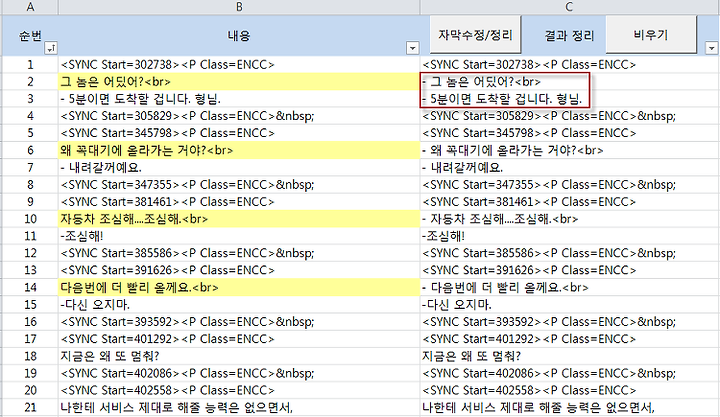The height and width of the screenshot is (417, 720).
Task: Select highlighted cell '그 놈은 어딨어?<br>' in column B
Action: 239,82
